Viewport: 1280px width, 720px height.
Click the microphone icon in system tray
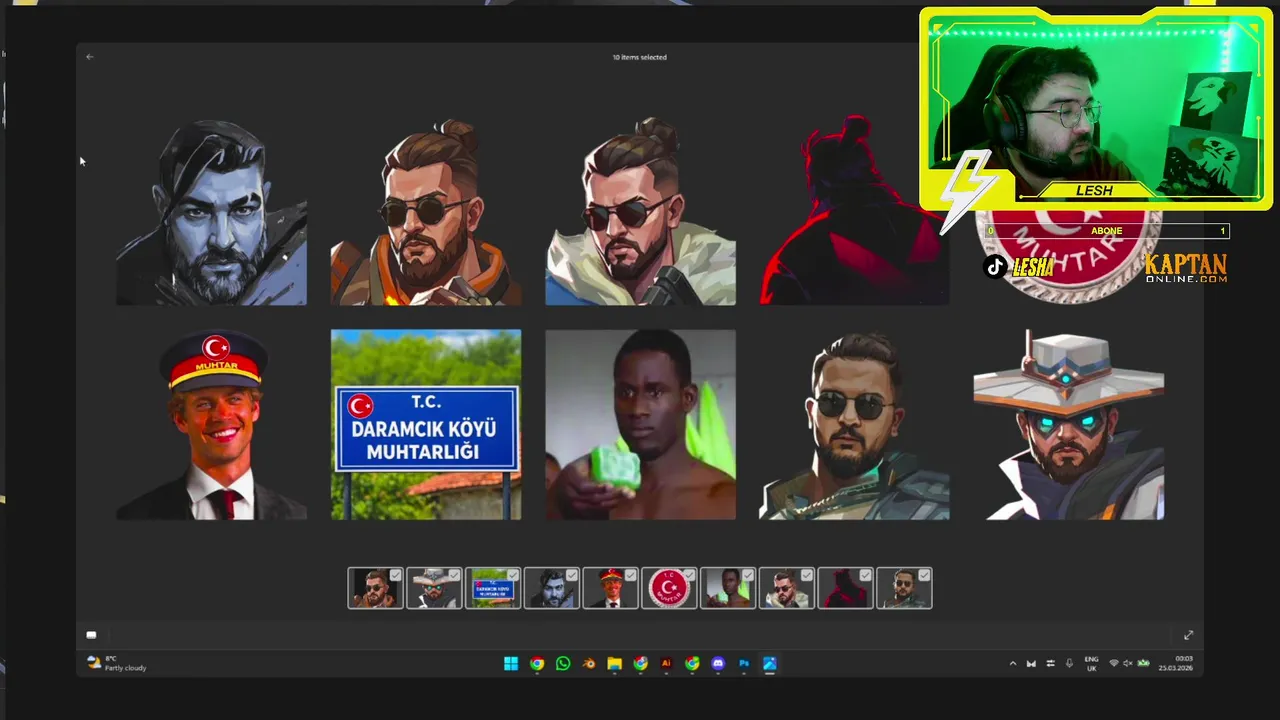[1069, 663]
